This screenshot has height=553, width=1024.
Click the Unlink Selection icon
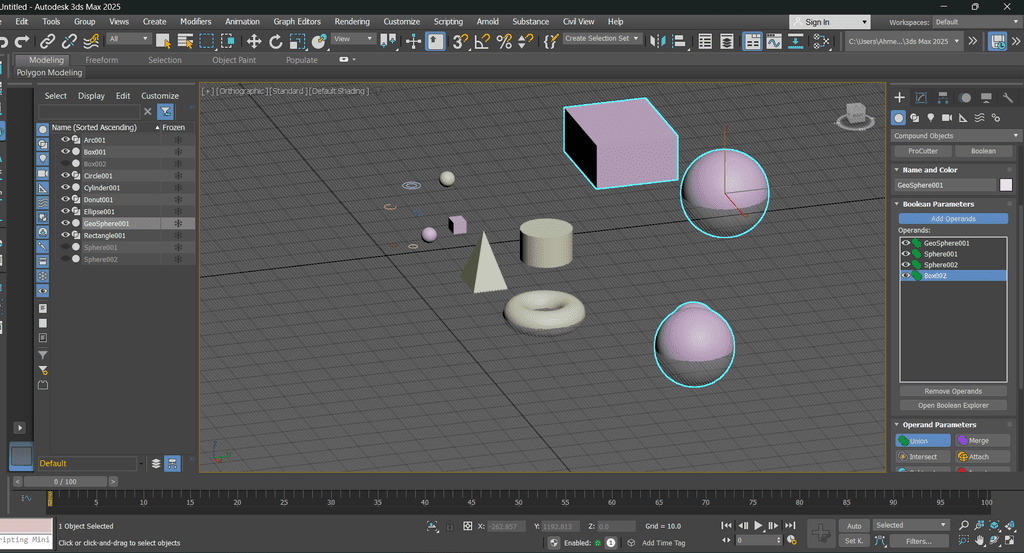tap(69, 42)
